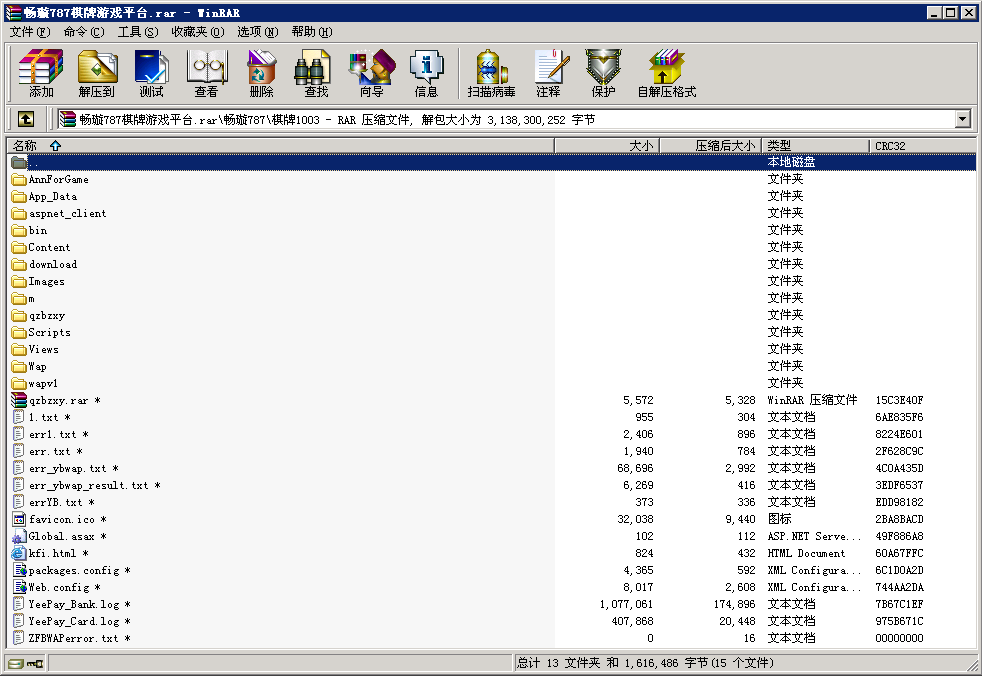The width and height of the screenshot is (982, 676).
Task: Go up one folder level button
Action: [26, 119]
